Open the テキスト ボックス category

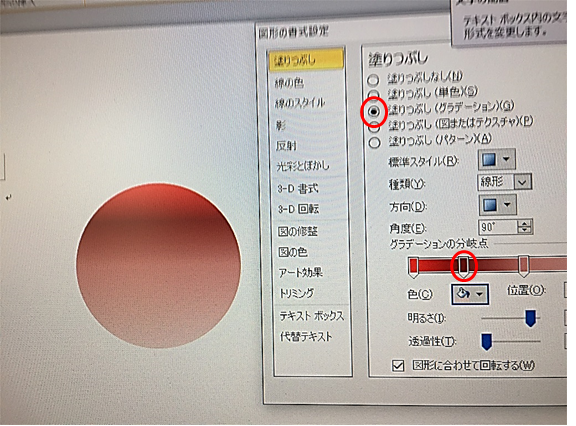(x=312, y=316)
